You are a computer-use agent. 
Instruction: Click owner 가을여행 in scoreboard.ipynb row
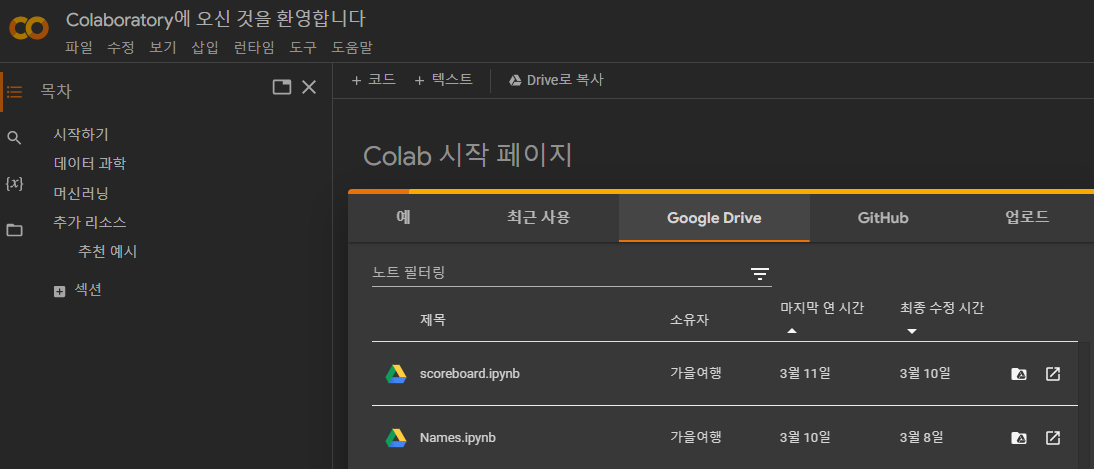pyautogui.click(x=696, y=373)
